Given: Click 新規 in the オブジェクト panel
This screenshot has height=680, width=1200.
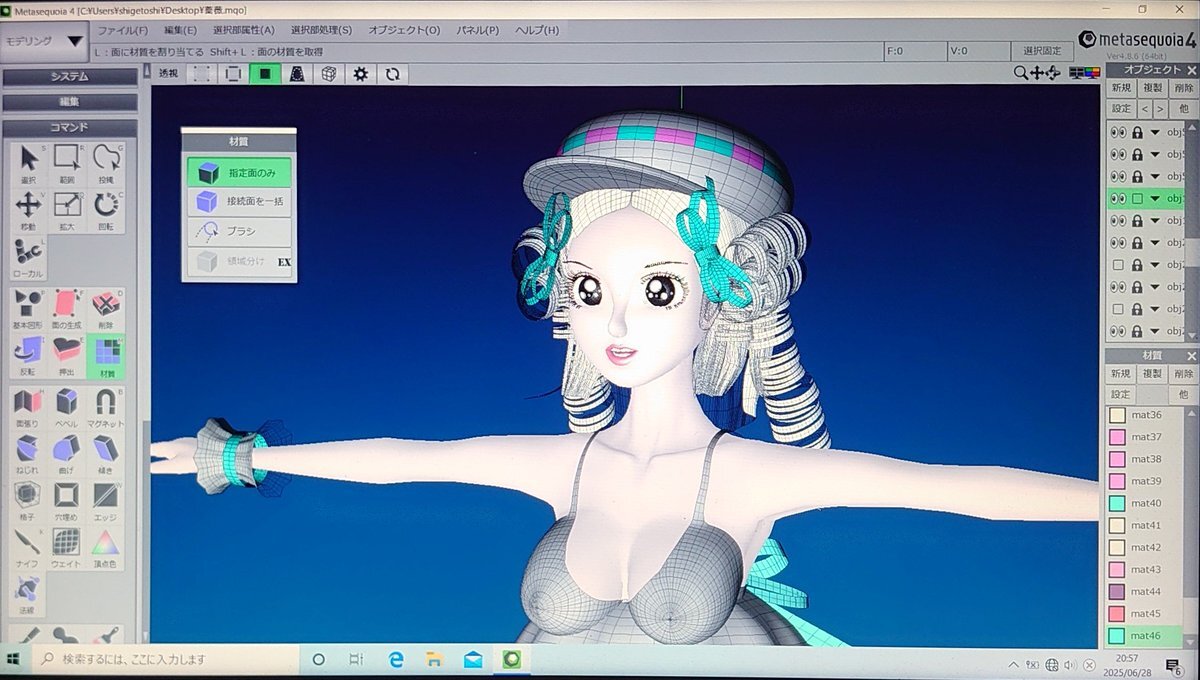Looking at the screenshot, I should [1121, 88].
